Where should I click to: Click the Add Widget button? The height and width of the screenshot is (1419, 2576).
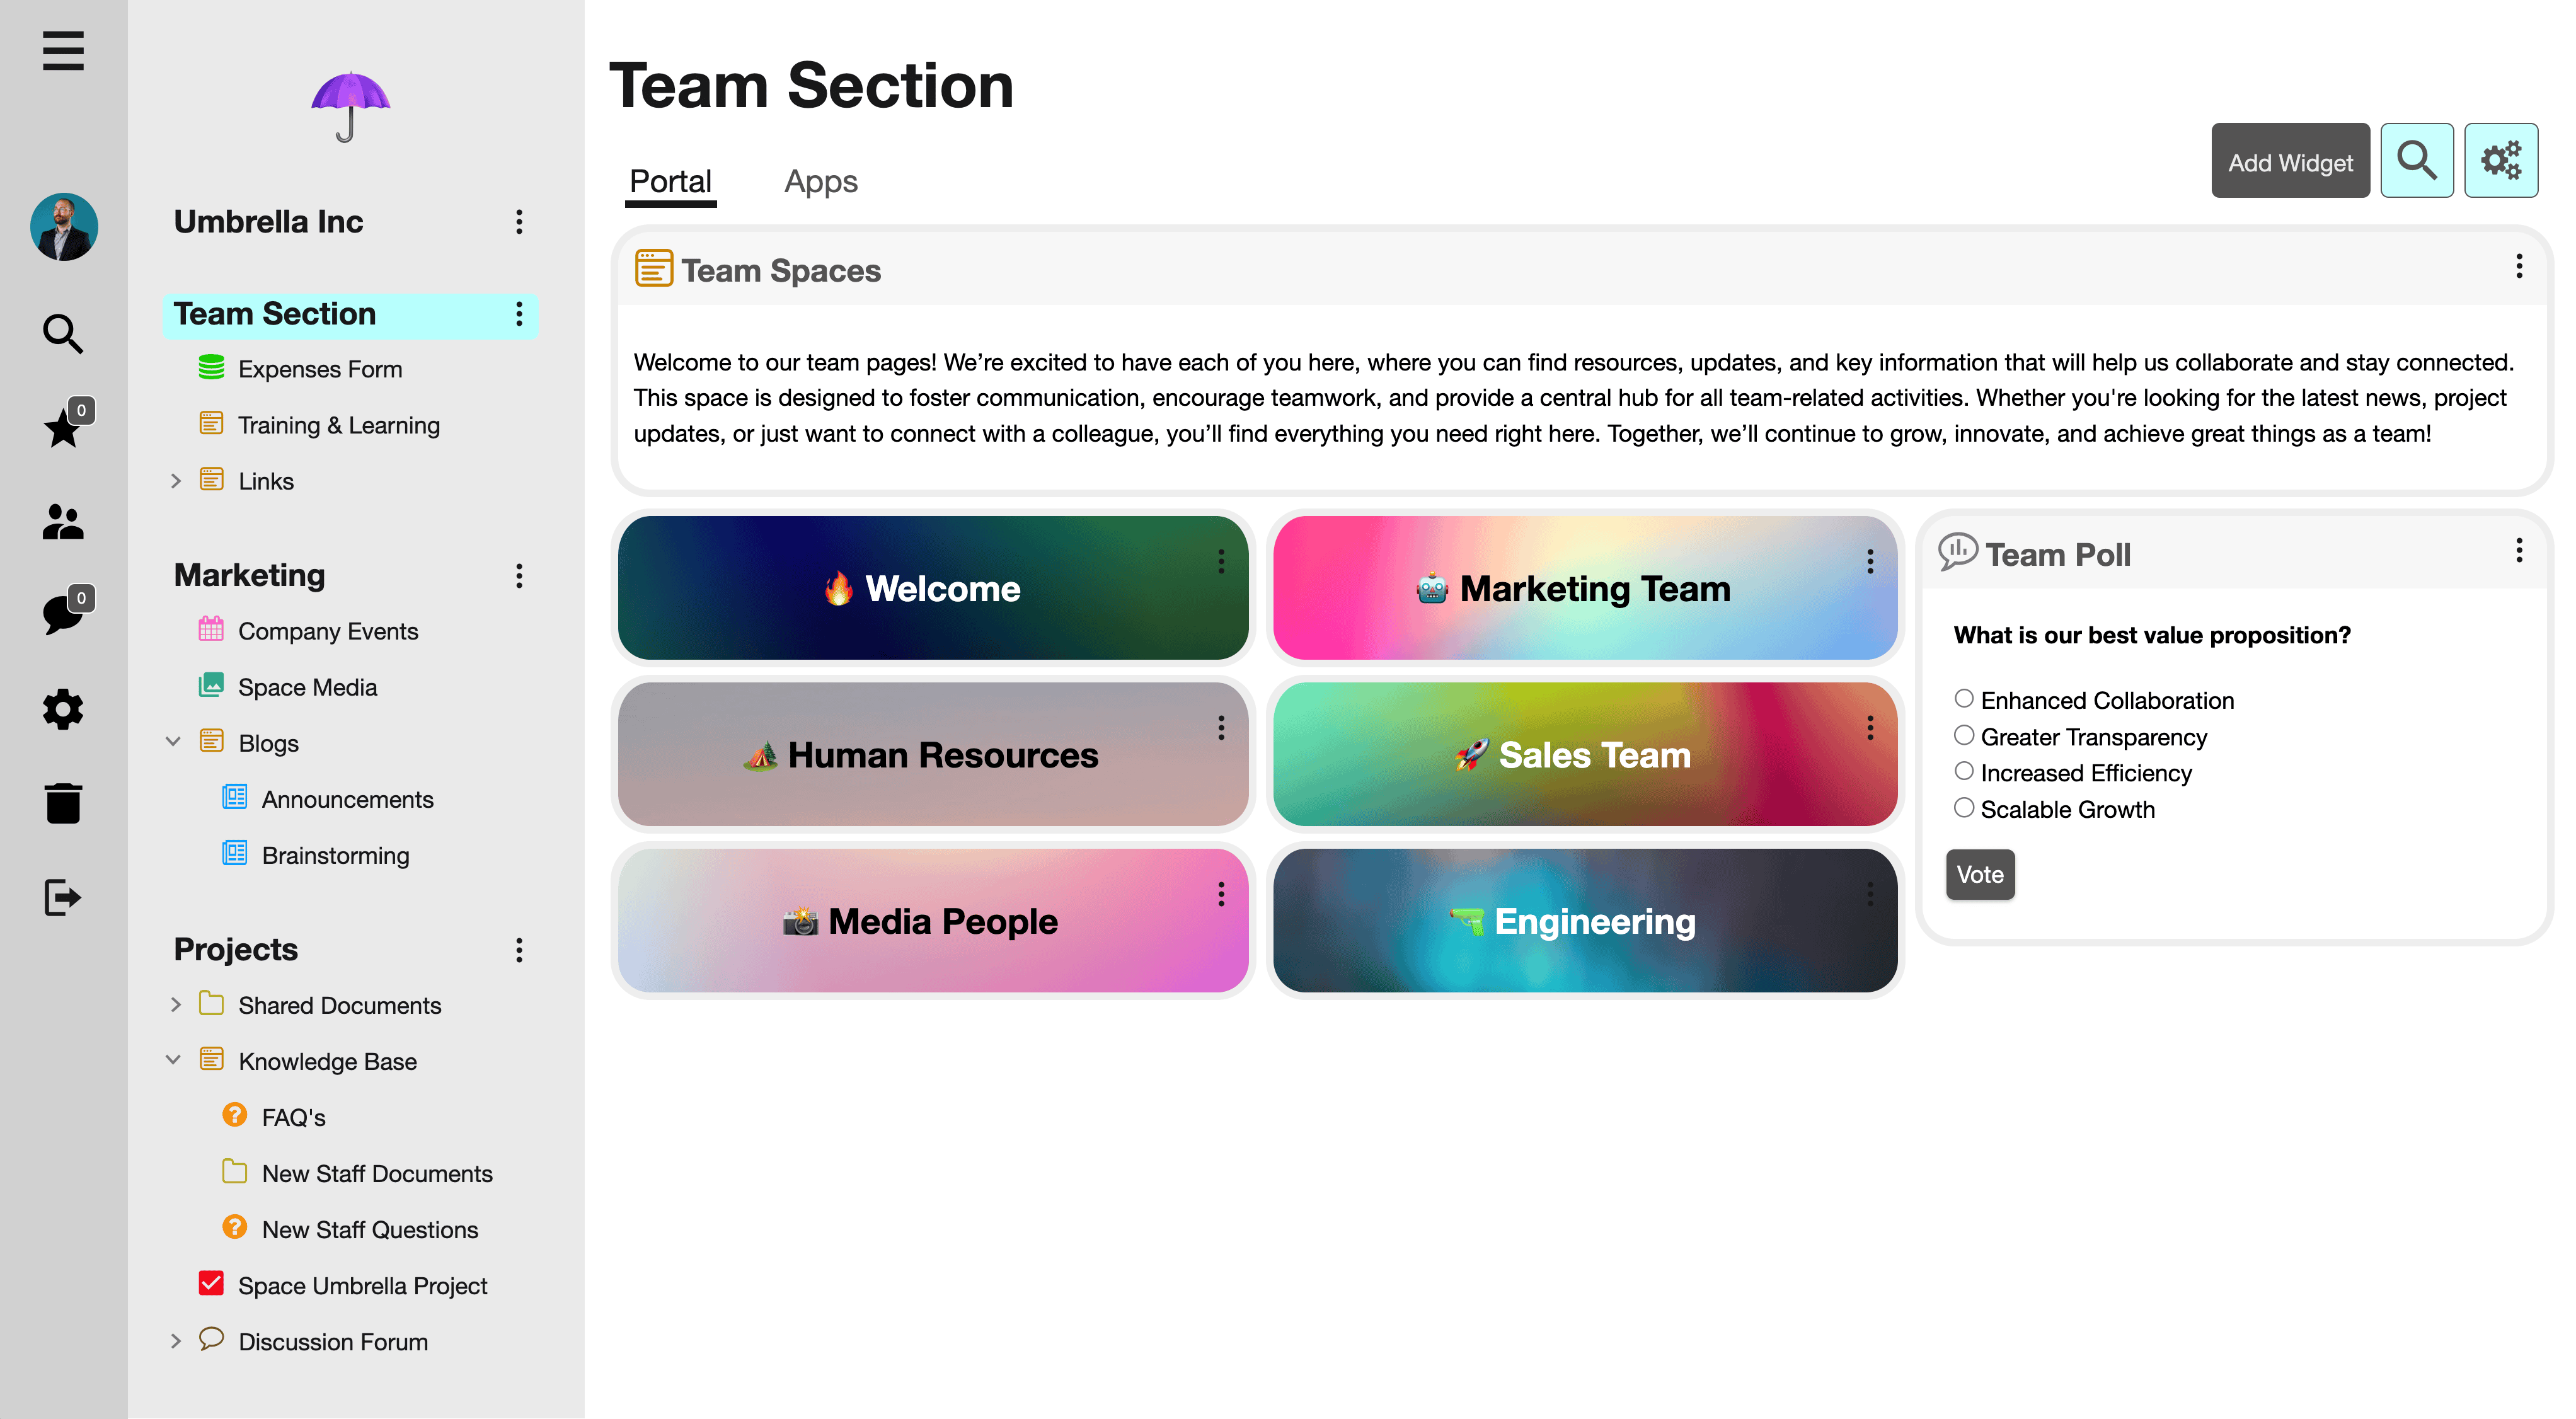coord(2290,161)
